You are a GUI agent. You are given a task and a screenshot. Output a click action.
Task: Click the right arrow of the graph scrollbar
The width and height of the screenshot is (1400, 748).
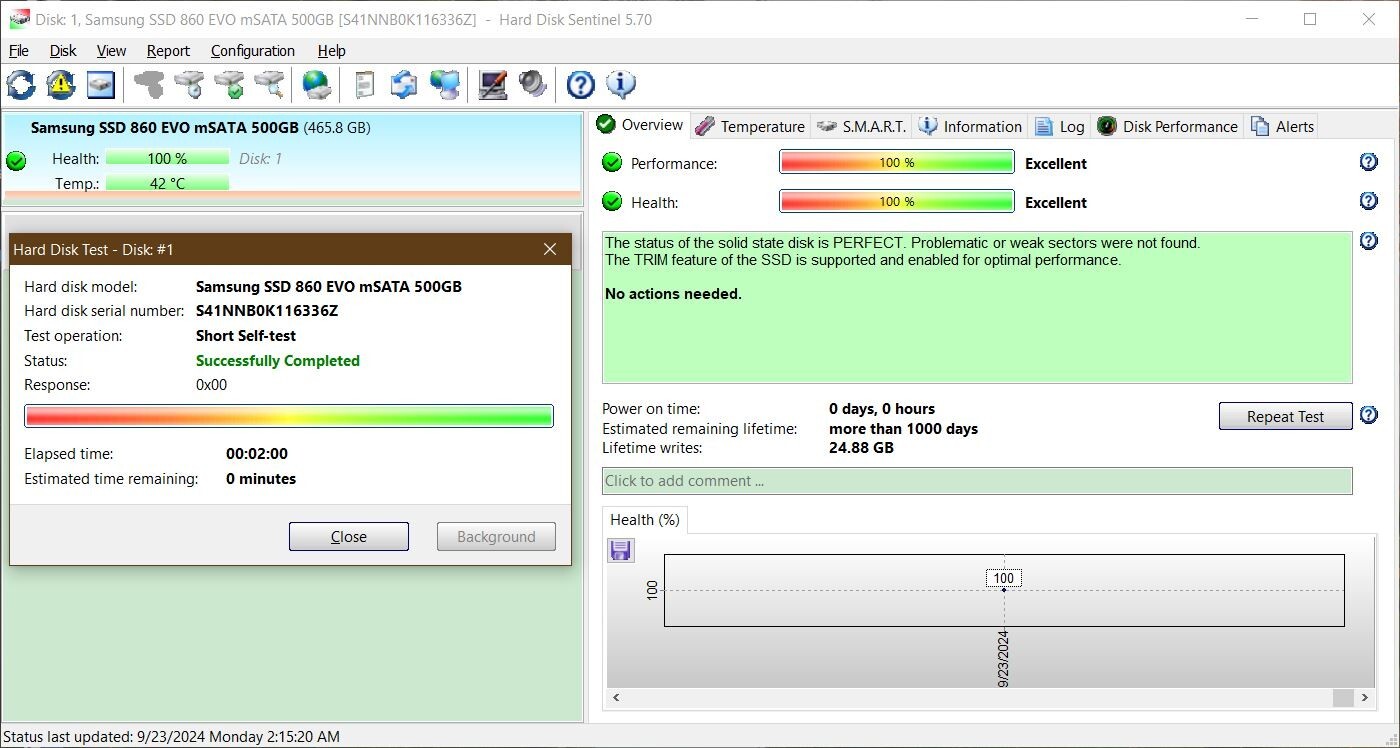[1366, 698]
